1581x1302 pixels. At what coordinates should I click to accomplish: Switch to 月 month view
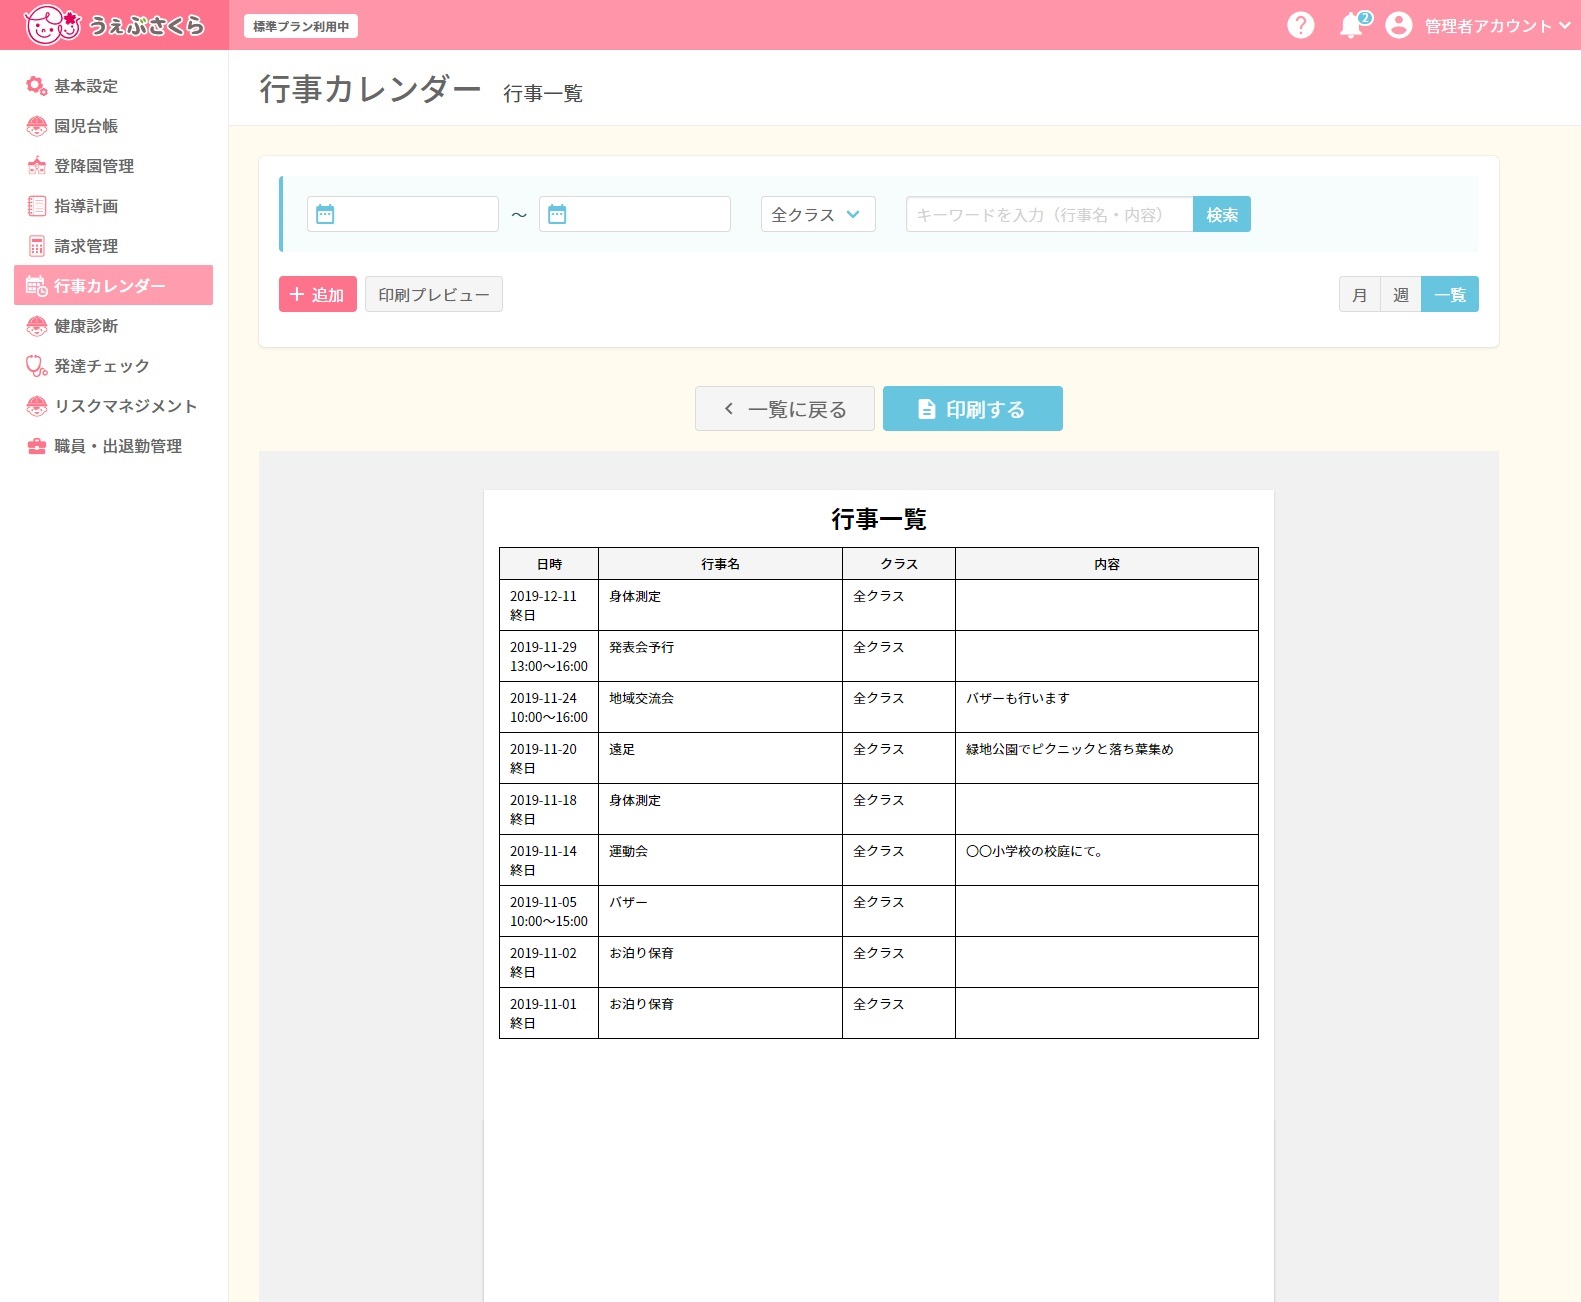[x=1359, y=294]
